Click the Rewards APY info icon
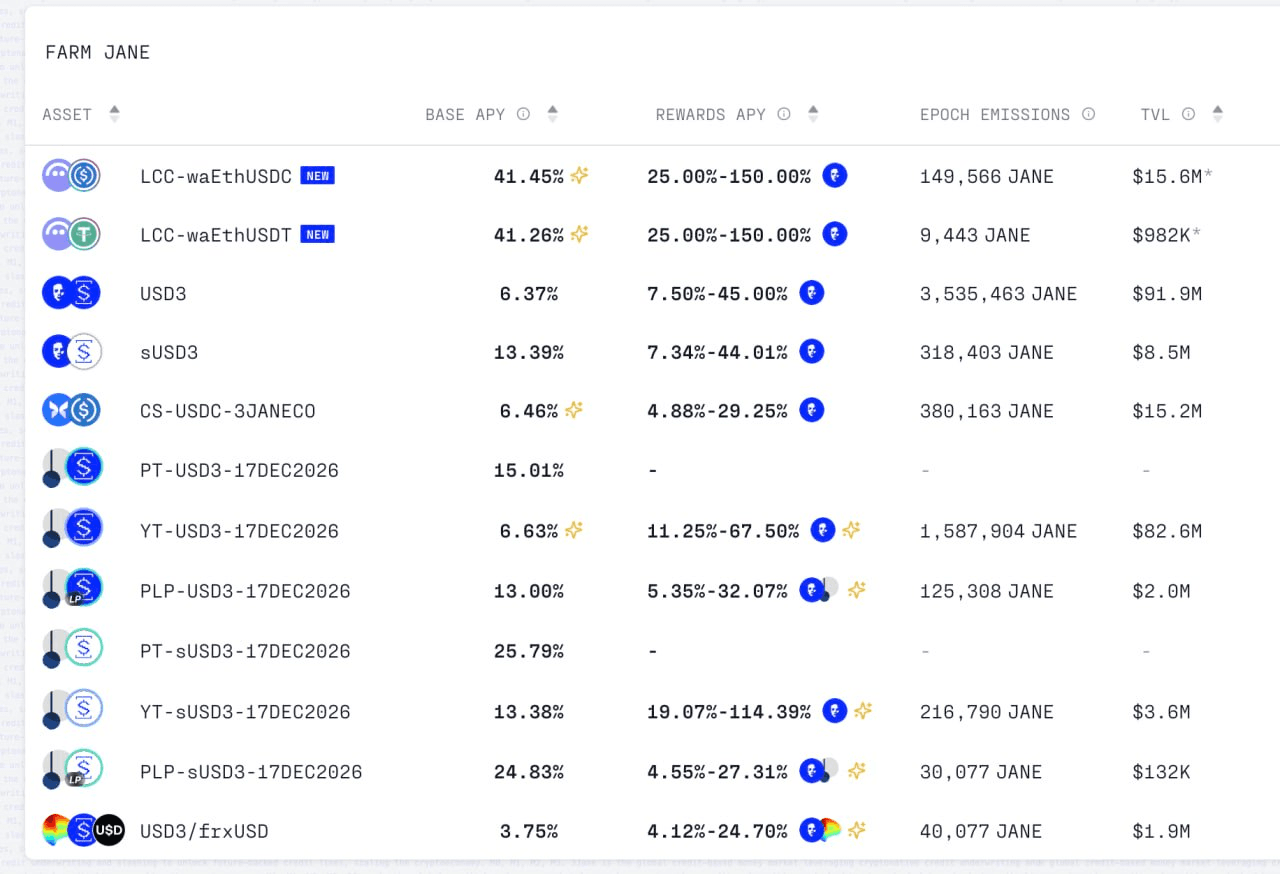Screen dimensions: 1280x874 (784, 115)
